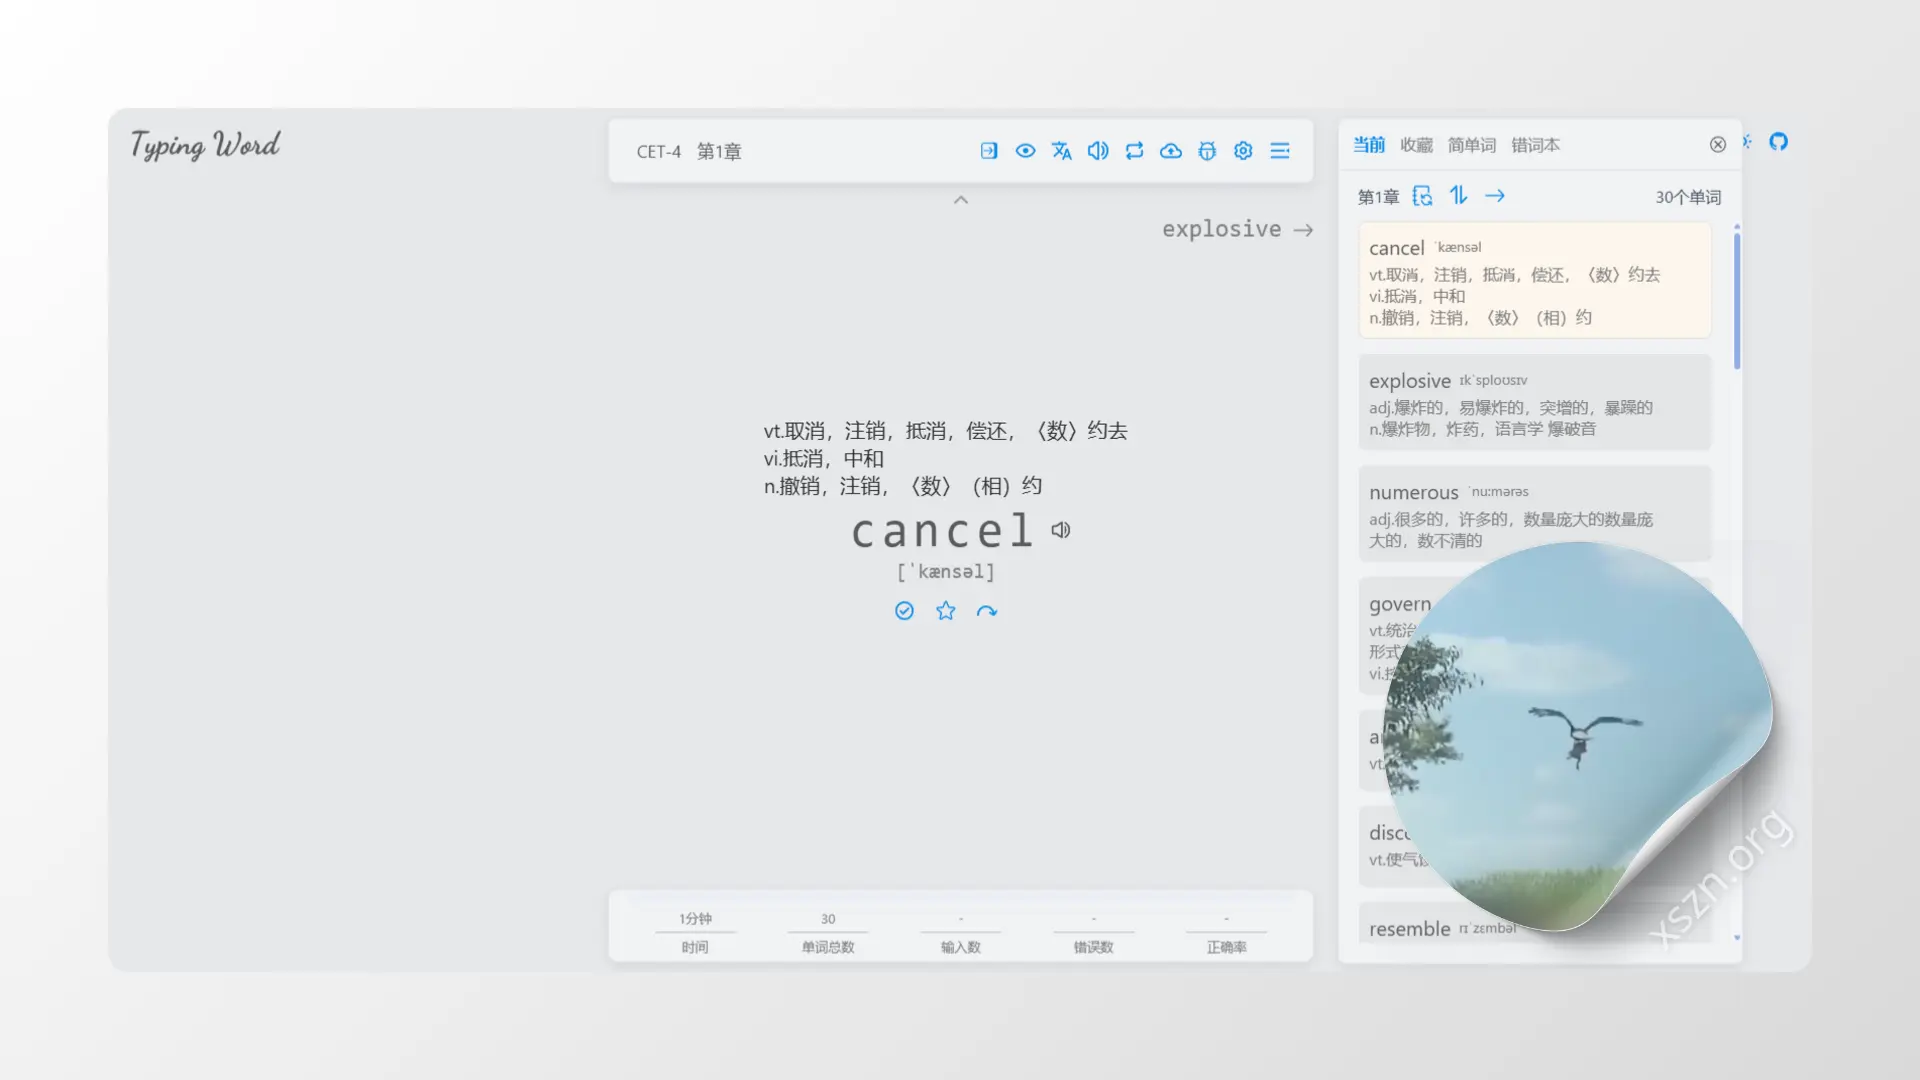Click the skip/exit arrow-in-box icon in toolbar
The image size is (1920, 1080).
coord(989,151)
